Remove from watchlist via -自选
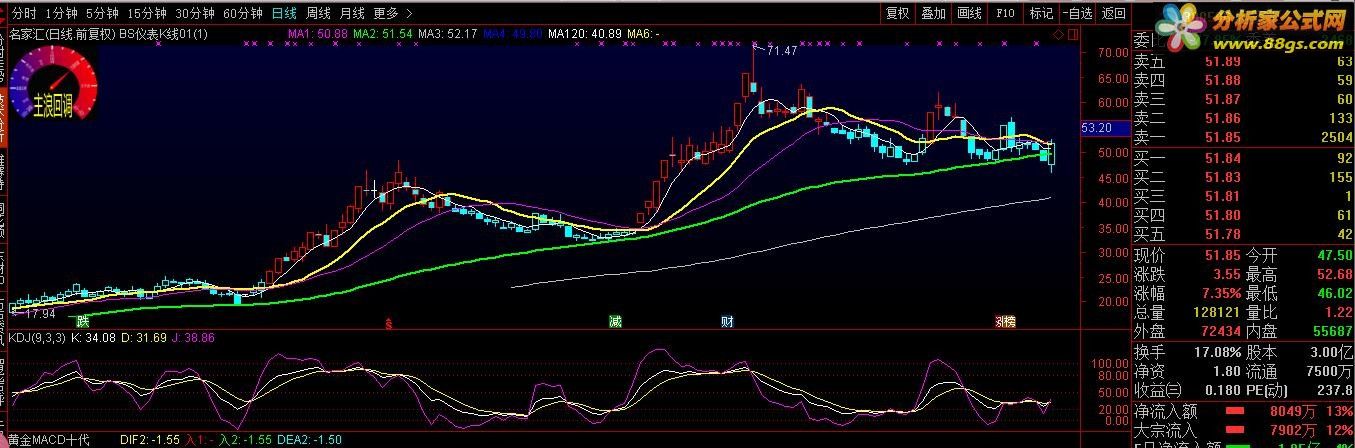 pyautogui.click(x=1076, y=13)
